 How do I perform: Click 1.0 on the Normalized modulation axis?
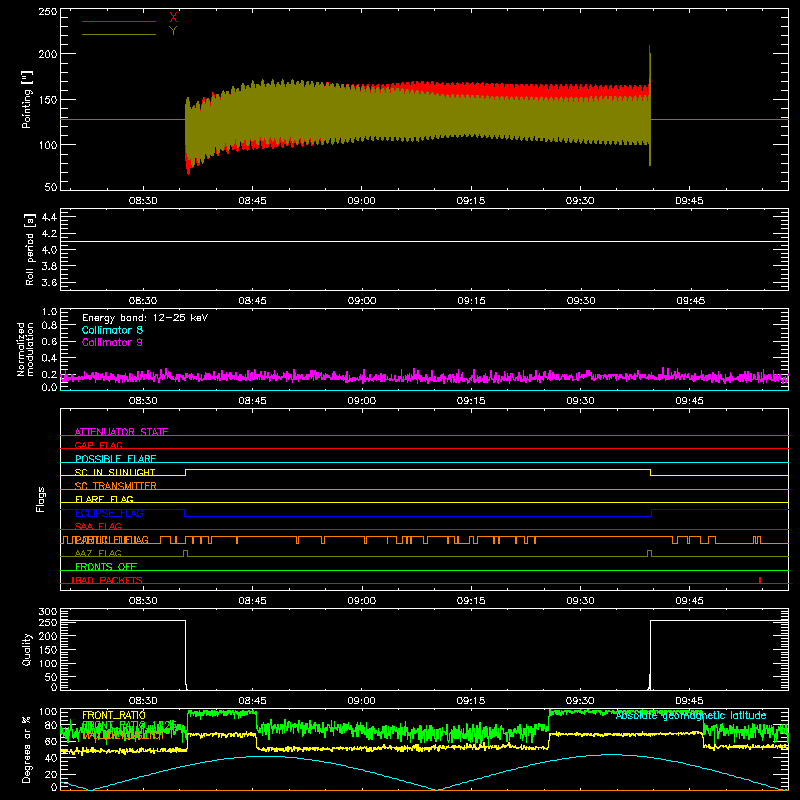[49, 312]
